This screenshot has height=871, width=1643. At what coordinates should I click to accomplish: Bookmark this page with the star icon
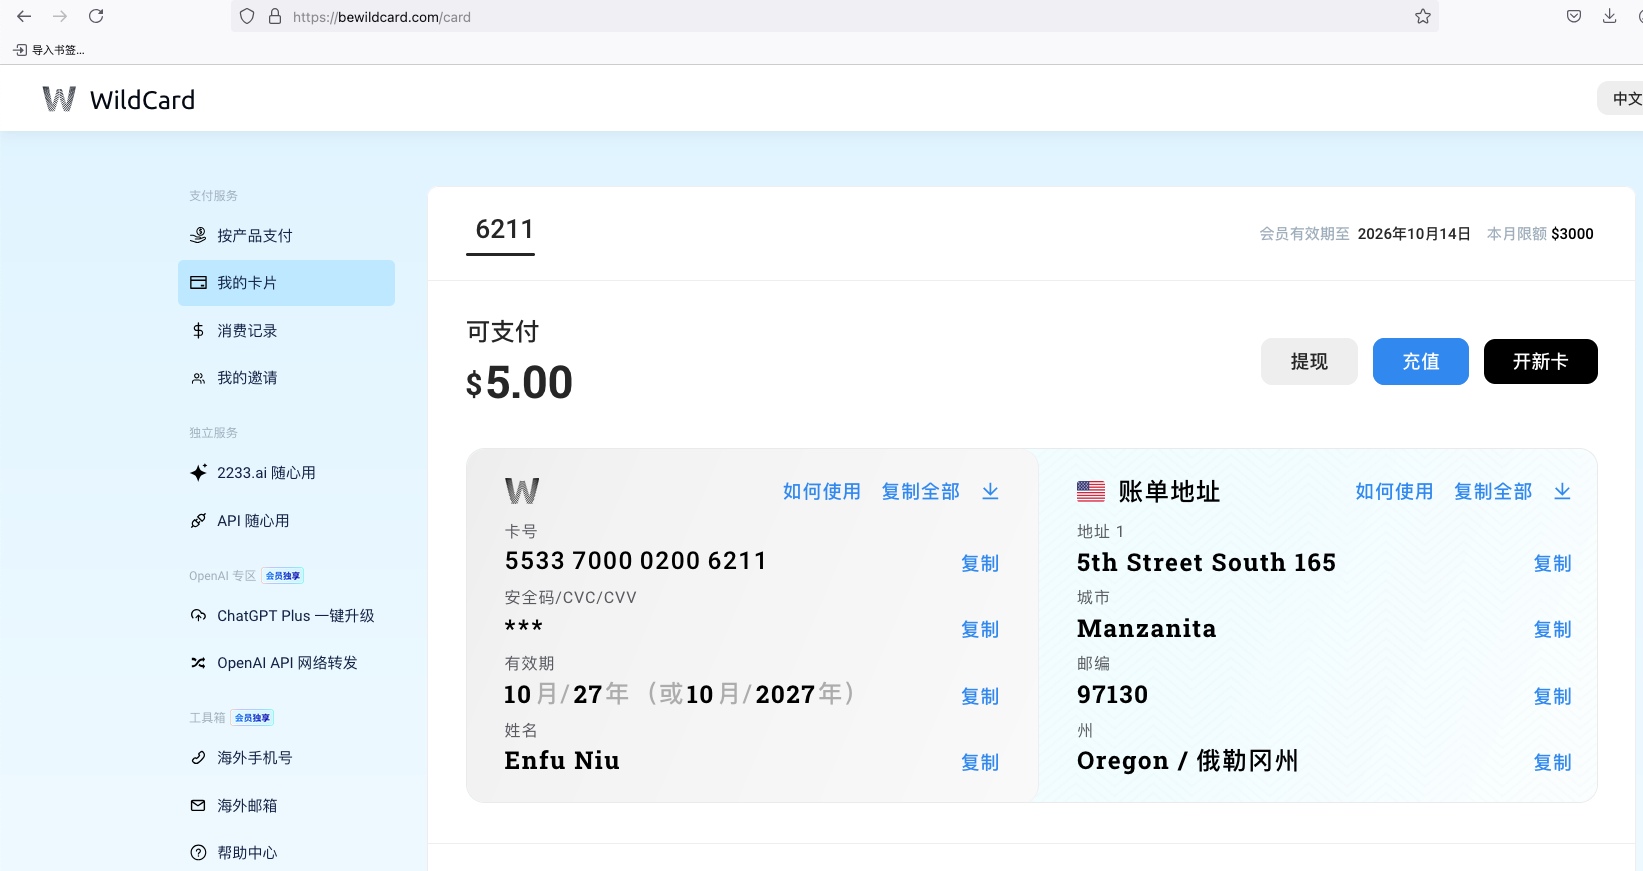(1422, 16)
